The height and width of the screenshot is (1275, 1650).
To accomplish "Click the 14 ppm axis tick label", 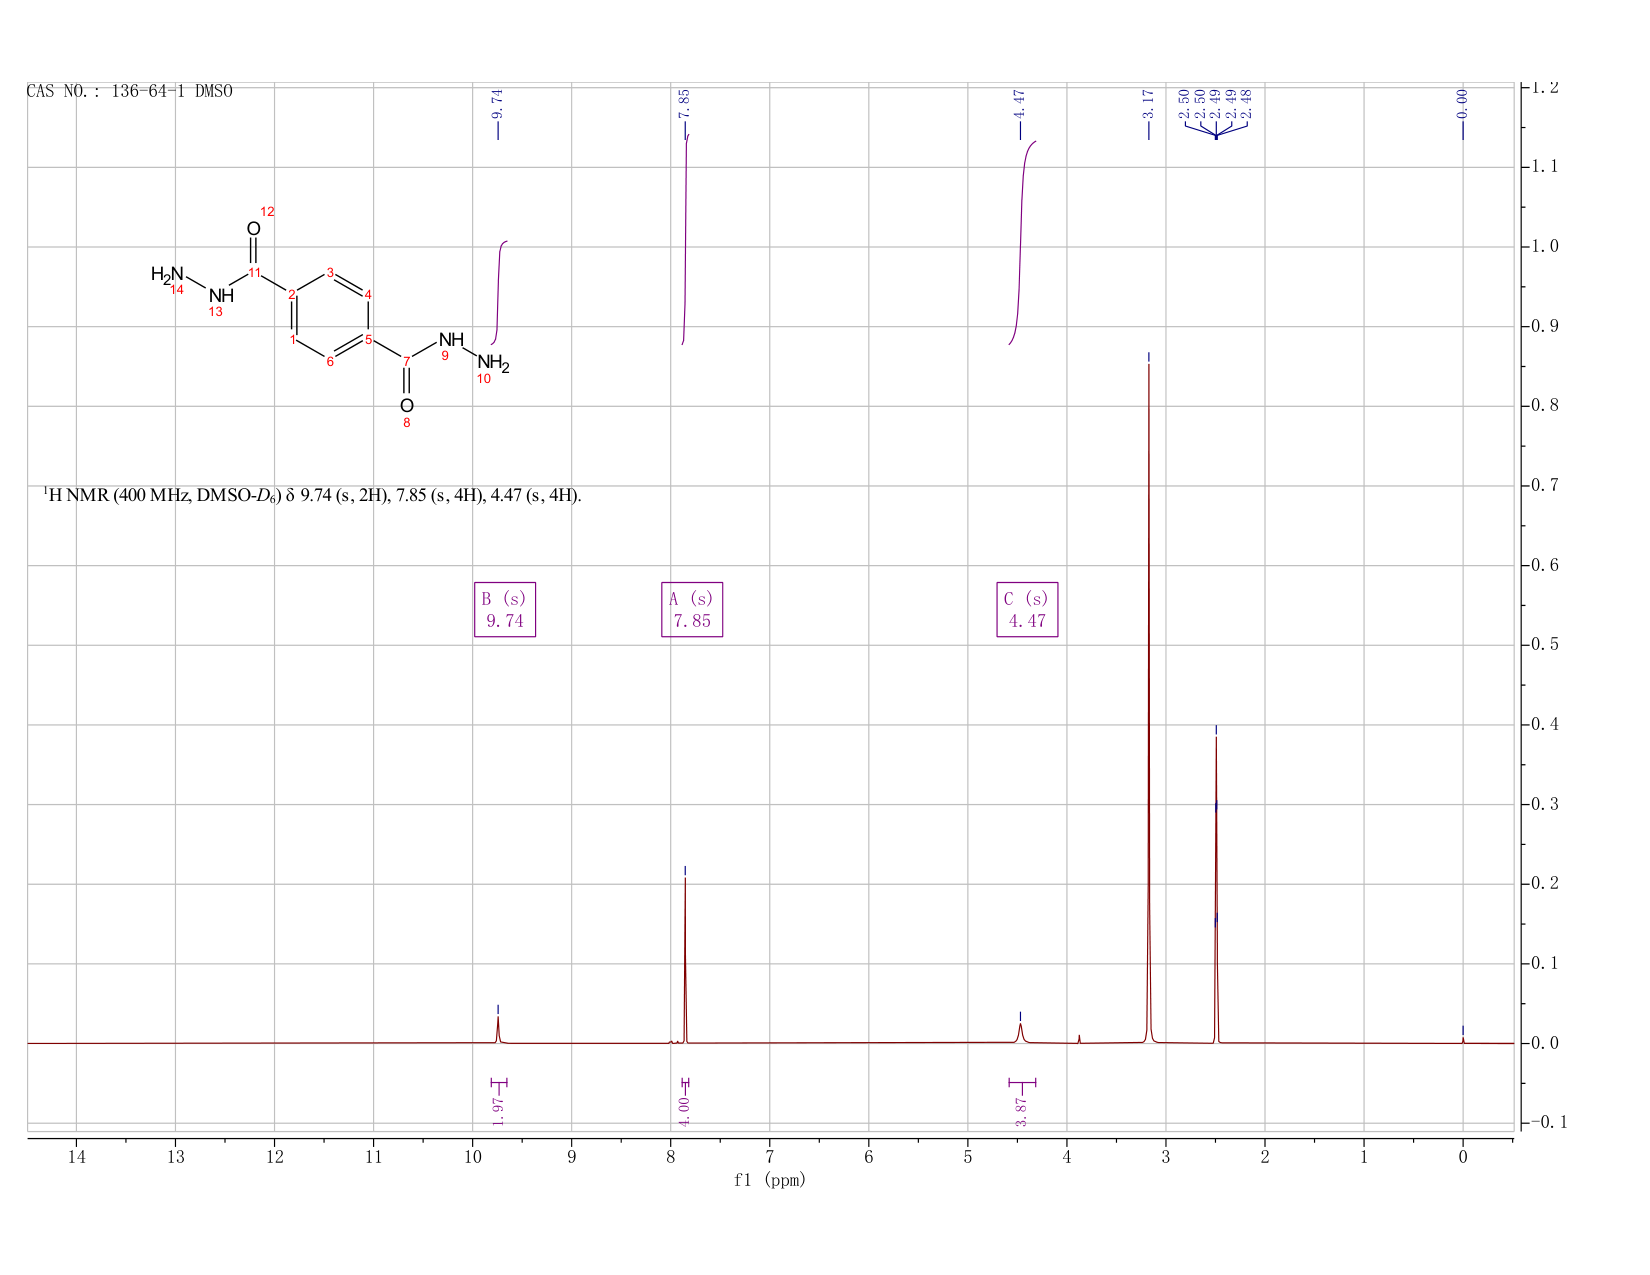I will [x=76, y=1157].
